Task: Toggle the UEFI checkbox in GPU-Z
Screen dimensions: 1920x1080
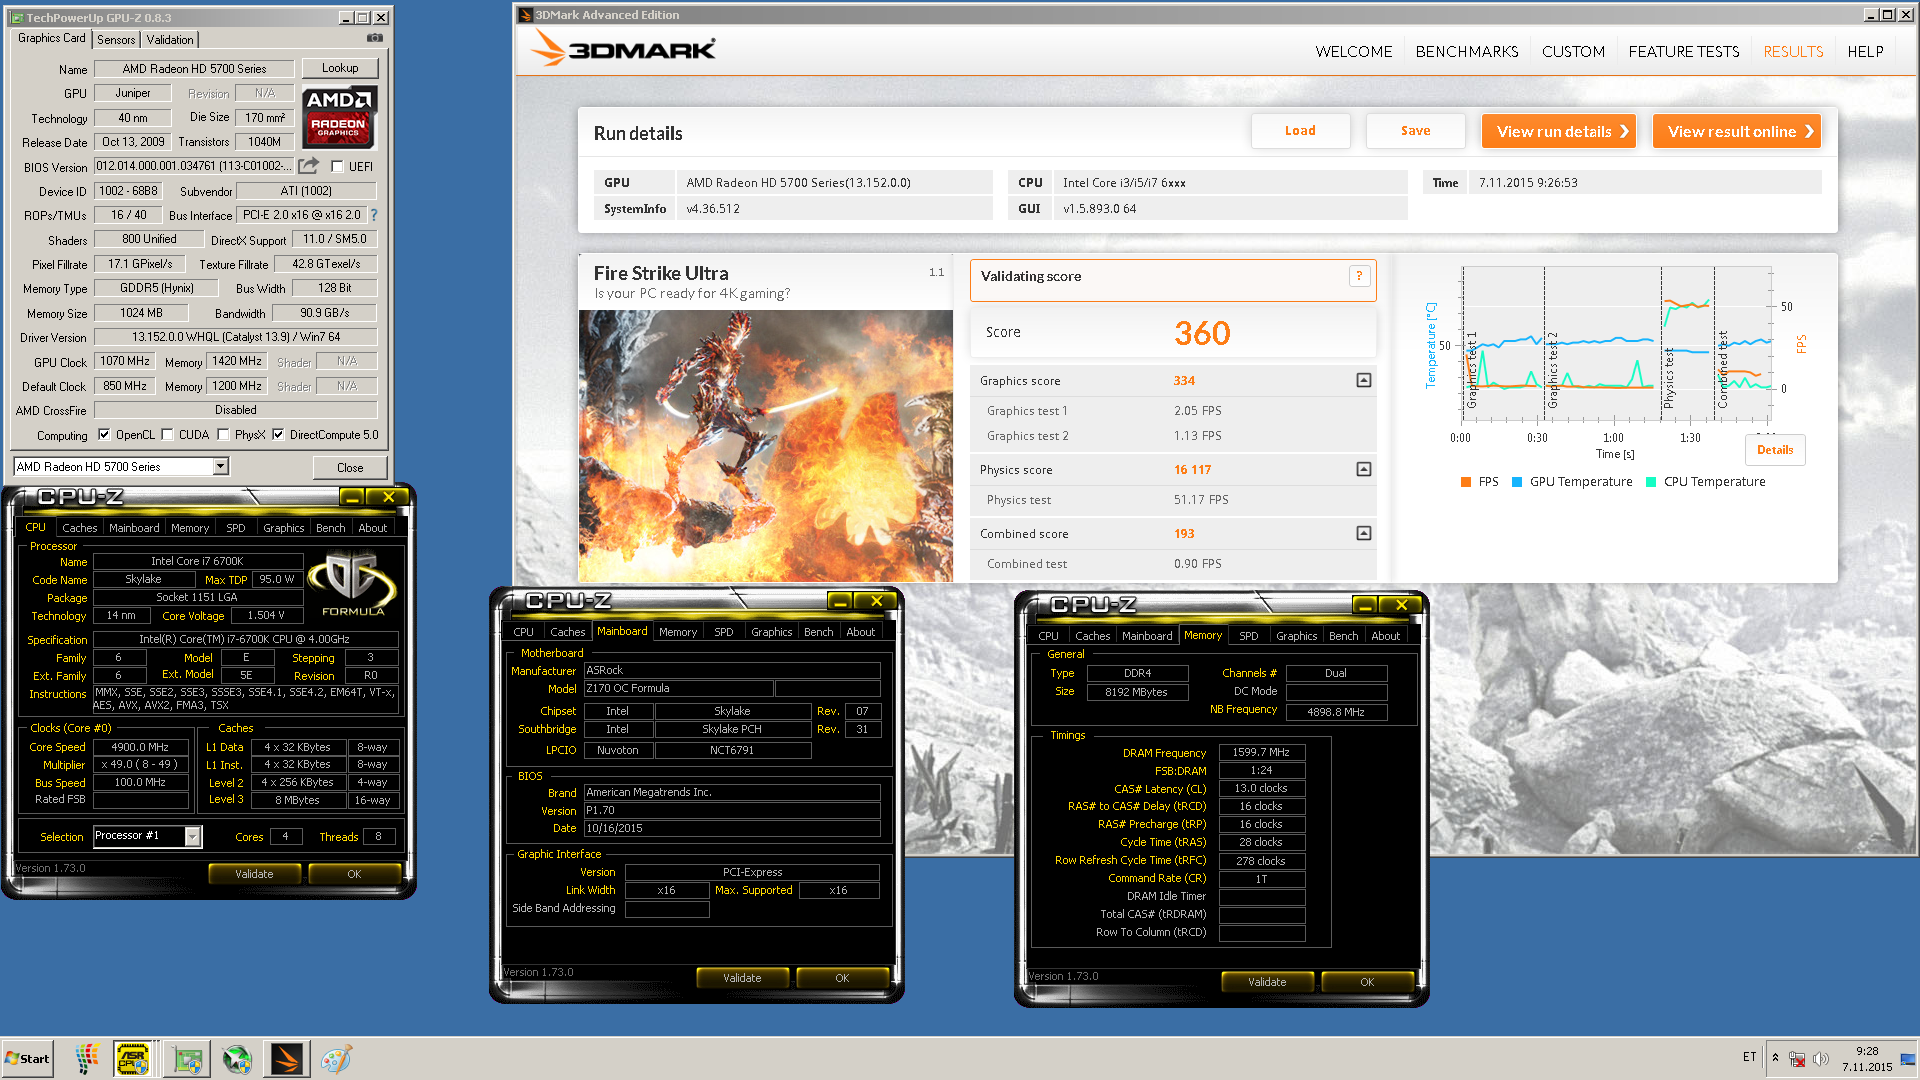Action: (x=338, y=167)
